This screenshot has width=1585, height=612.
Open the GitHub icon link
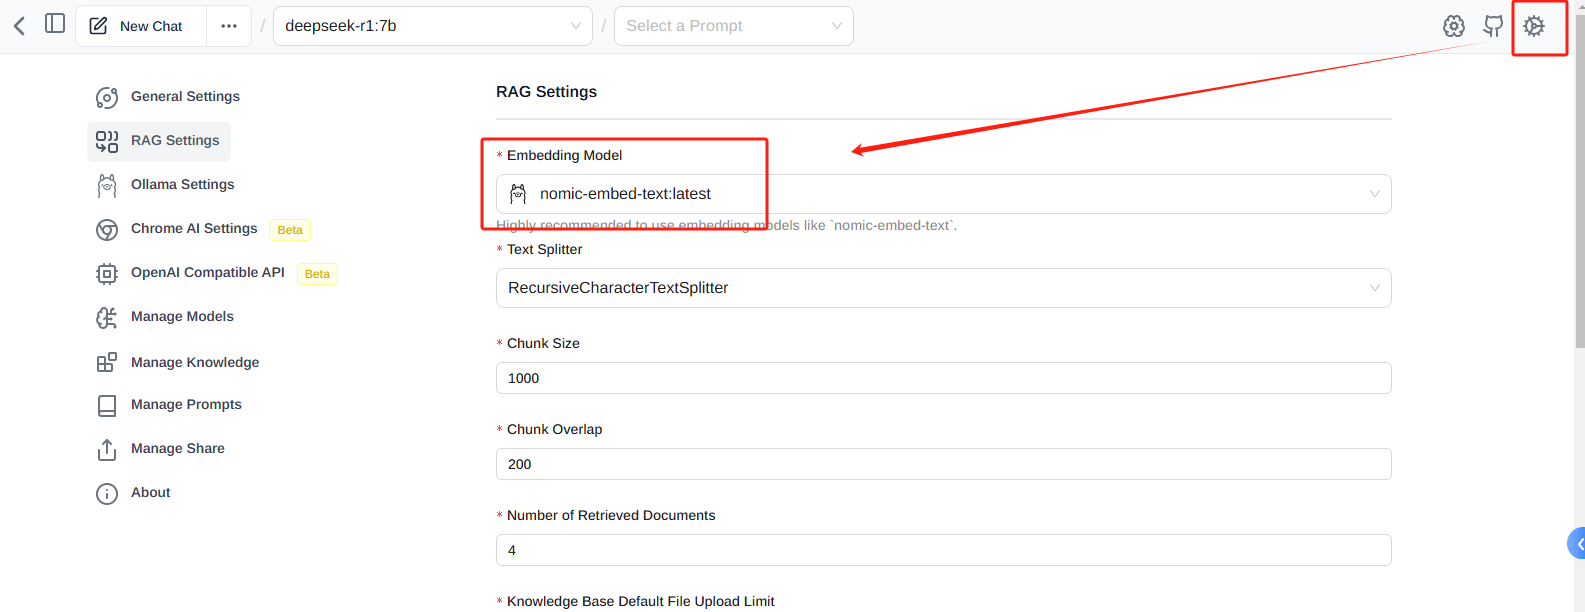[x=1493, y=26]
